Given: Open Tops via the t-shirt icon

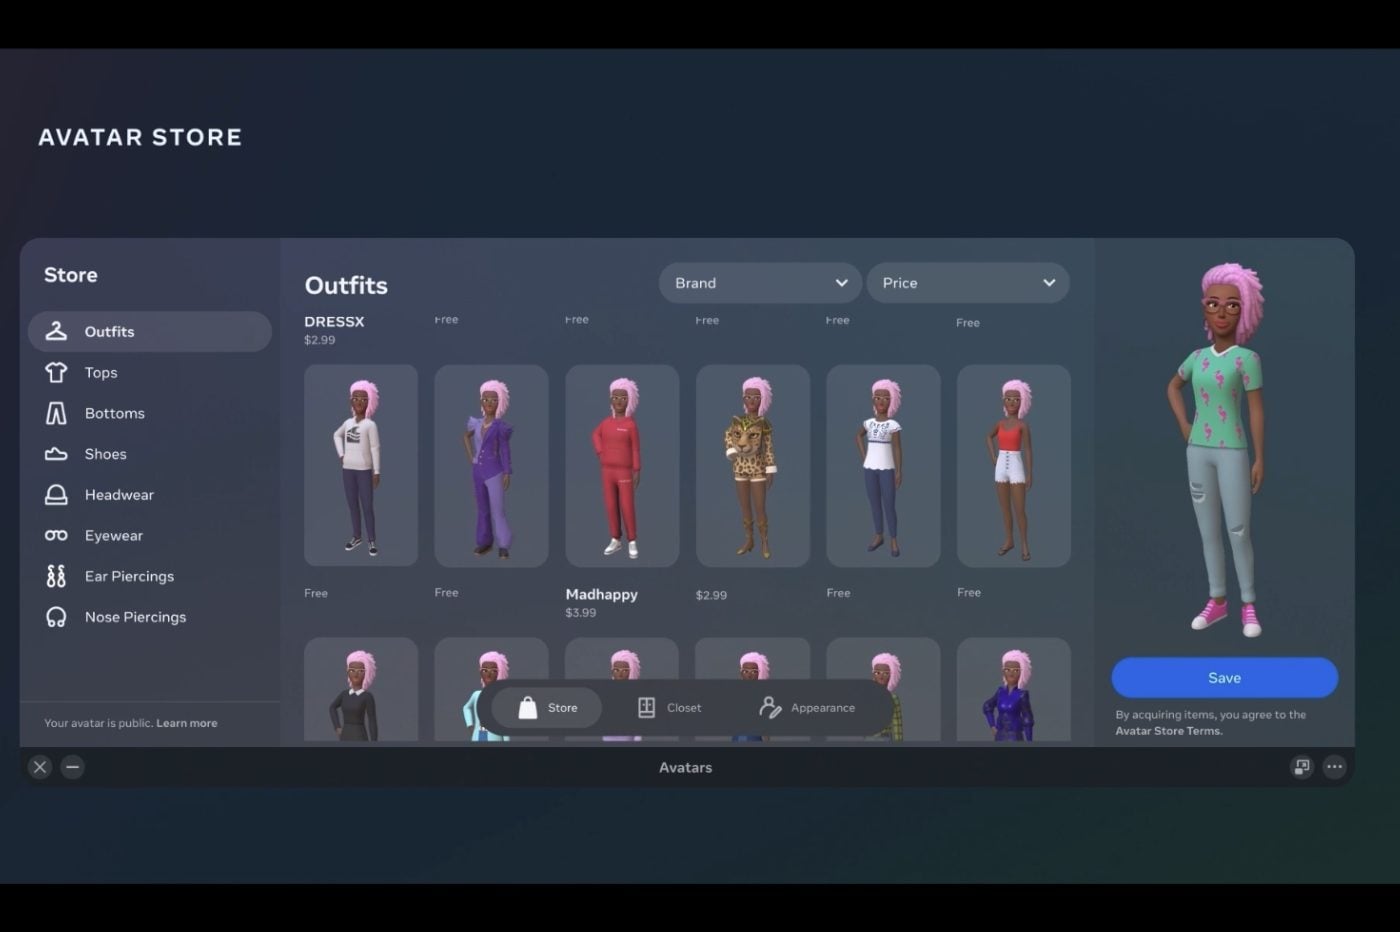Looking at the screenshot, I should [x=56, y=372].
